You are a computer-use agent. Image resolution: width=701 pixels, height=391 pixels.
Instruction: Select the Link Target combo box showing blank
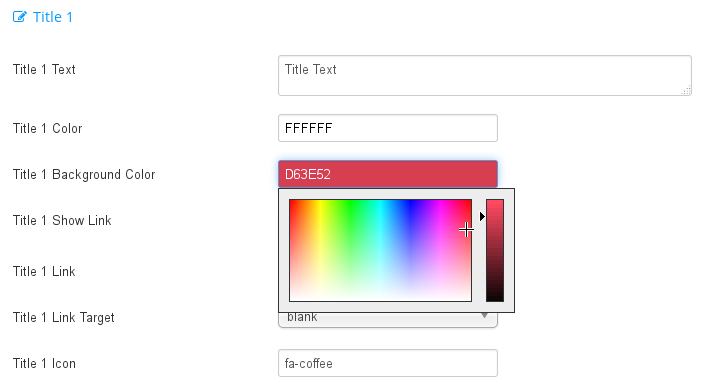[x=388, y=320]
